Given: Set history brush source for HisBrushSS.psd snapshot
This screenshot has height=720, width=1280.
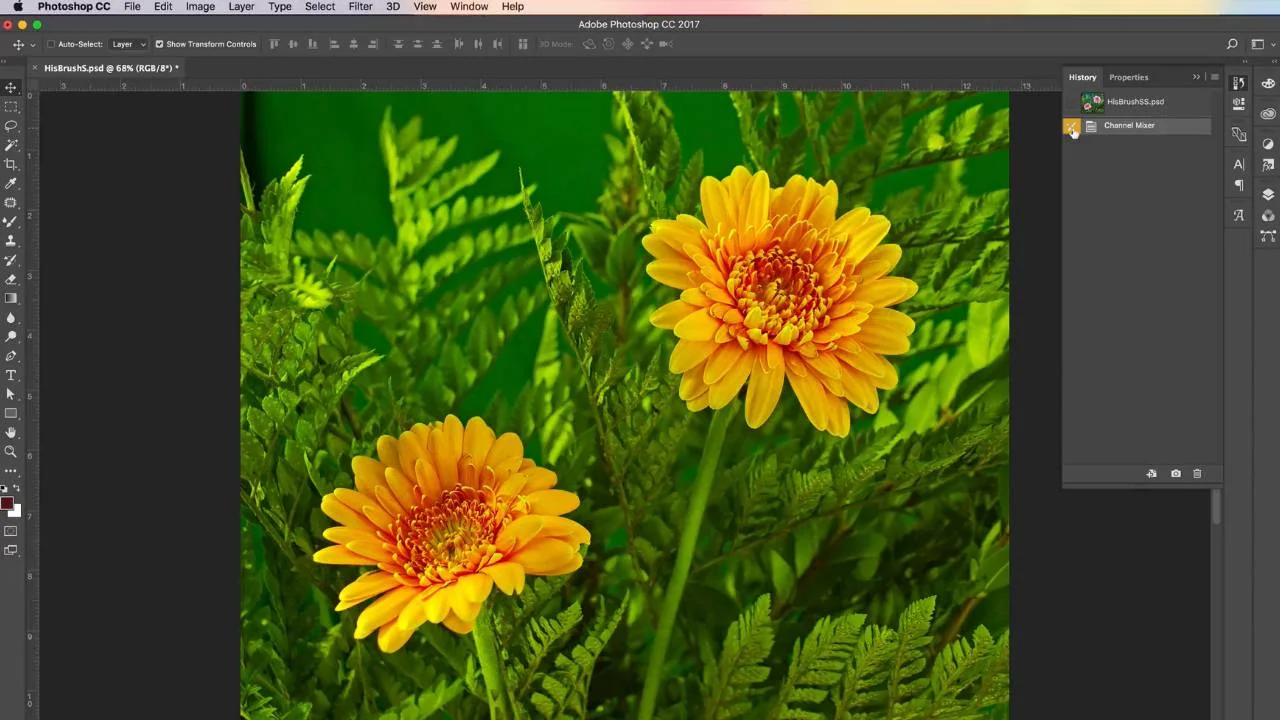Looking at the screenshot, I should 1071,101.
